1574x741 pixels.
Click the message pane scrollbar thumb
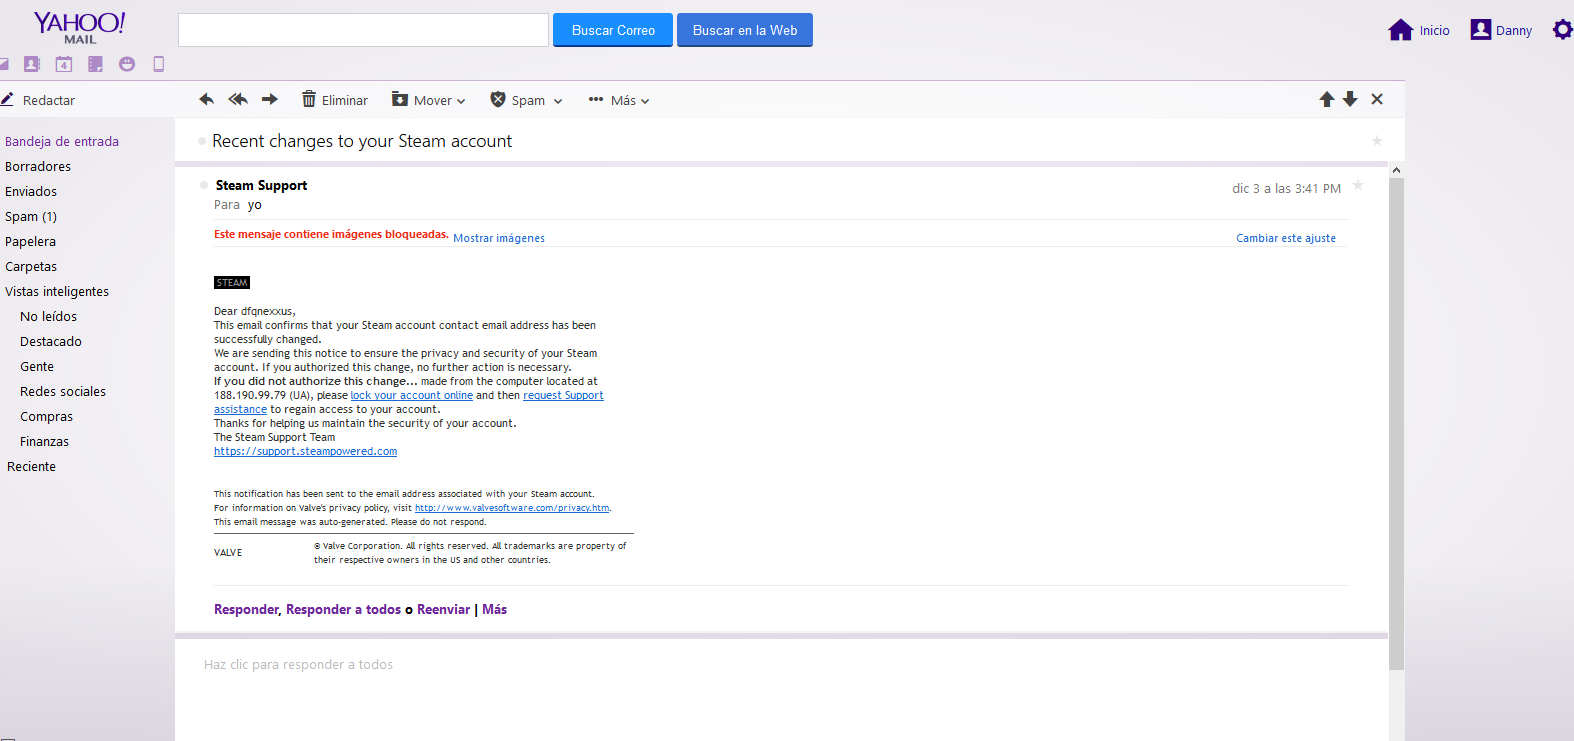click(x=1396, y=424)
